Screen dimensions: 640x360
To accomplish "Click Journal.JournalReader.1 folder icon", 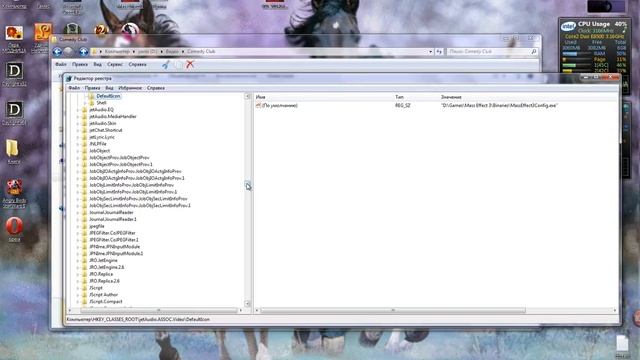I will click(x=84, y=219).
